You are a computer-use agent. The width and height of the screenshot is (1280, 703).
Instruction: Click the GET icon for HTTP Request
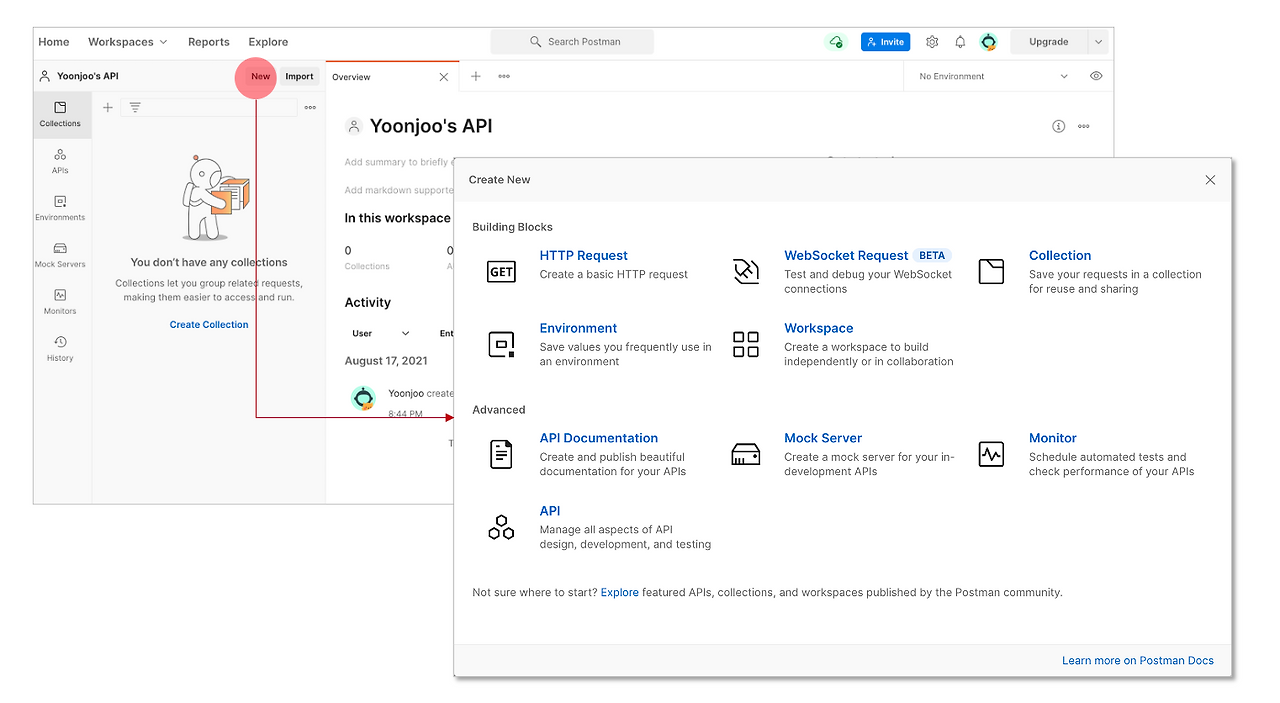(x=501, y=271)
